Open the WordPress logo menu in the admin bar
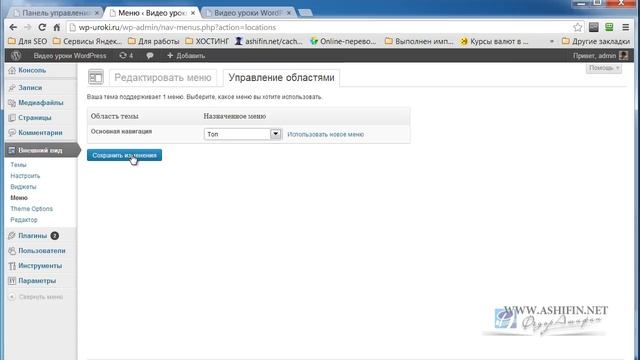640x360 pixels. pos(16,56)
